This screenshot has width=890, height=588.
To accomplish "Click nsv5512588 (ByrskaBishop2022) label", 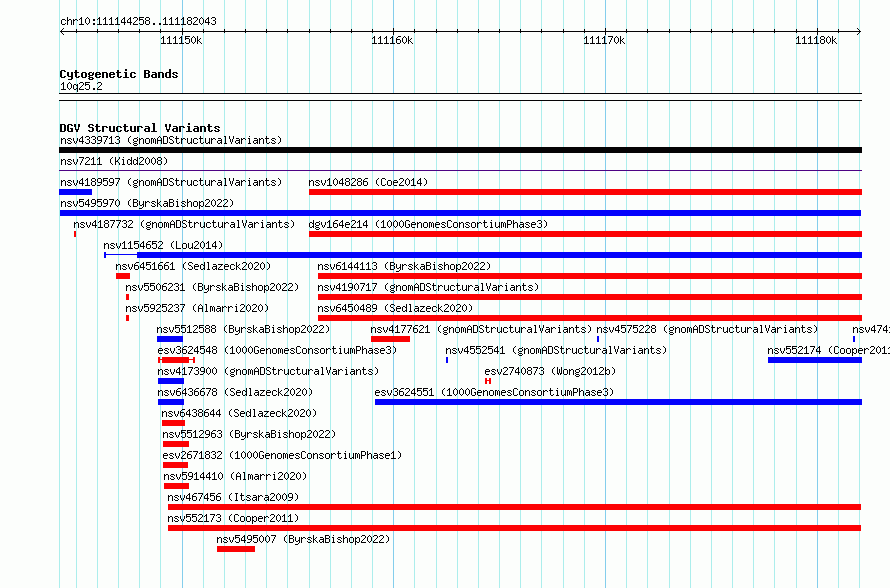I will coord(243,329).
